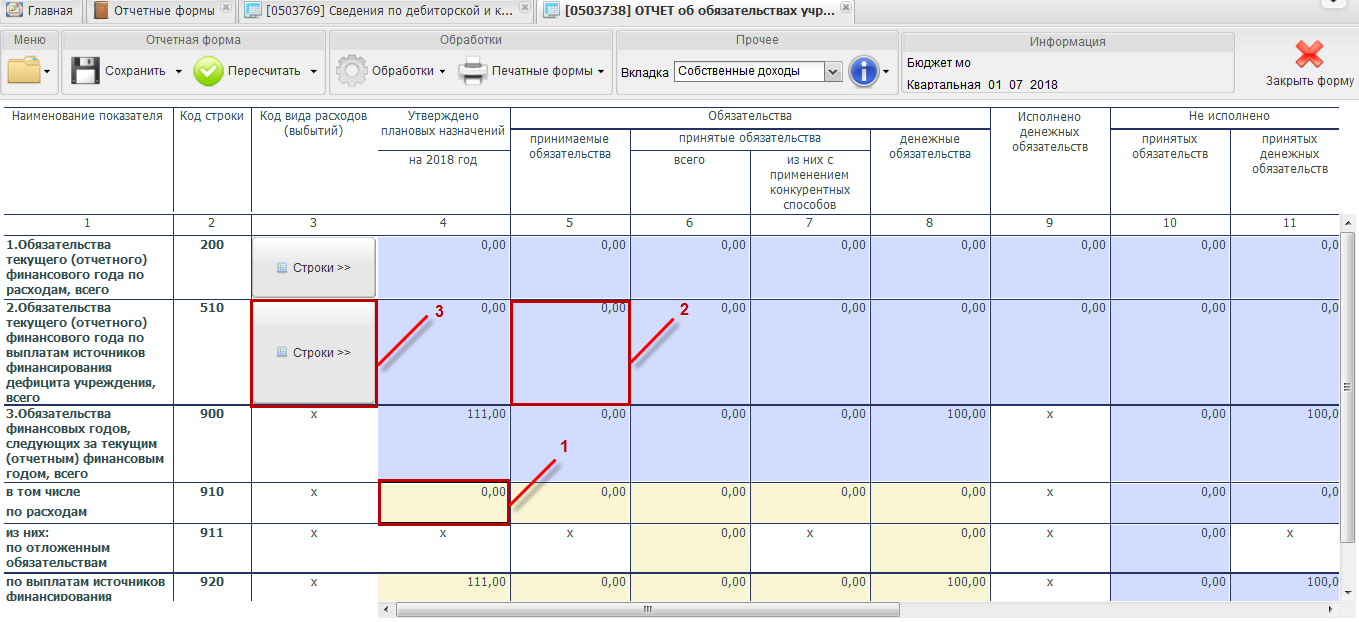Click the Печатные формы button label
This screenshot has width=1359, height=622.
pos(542,72)
